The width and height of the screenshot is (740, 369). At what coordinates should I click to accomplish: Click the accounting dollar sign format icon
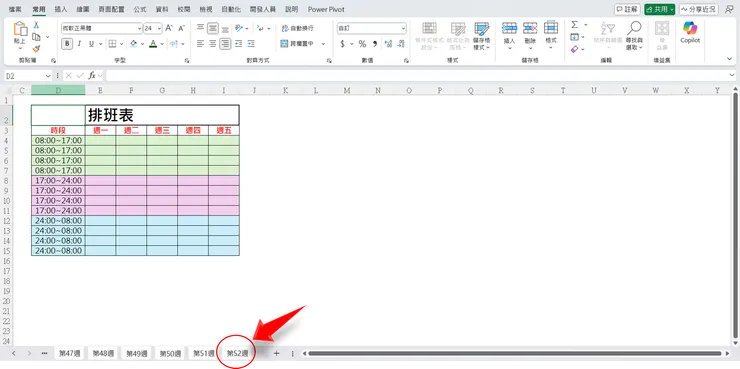coord(343,44)
